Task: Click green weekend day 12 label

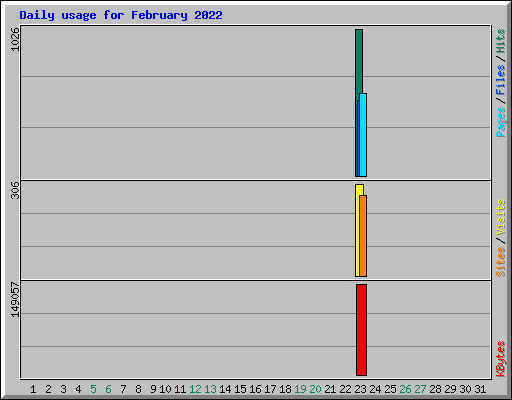Action: tap(195, 389)
